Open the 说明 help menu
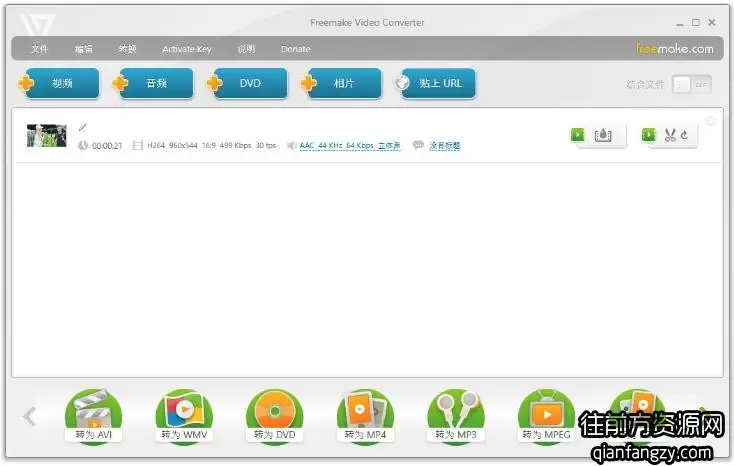The height and width of the screenshot is (466, 734). tap(246, 49)
